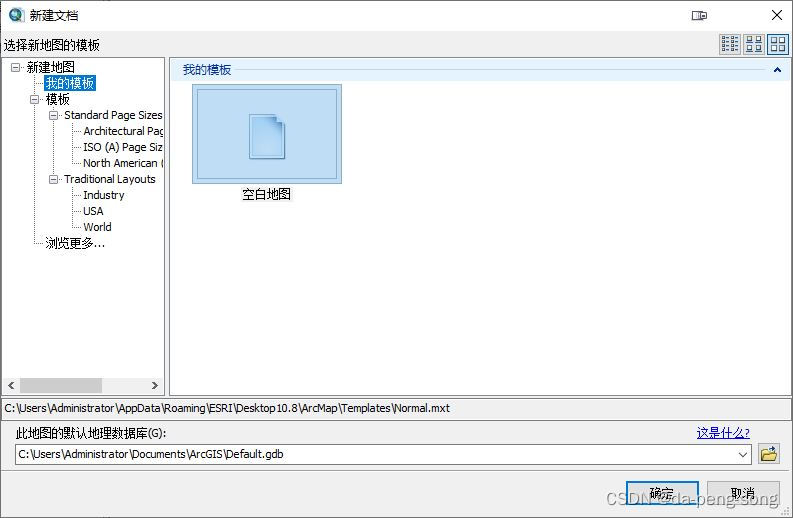
Task: Select World layout tree item
Action: [97, 227]
